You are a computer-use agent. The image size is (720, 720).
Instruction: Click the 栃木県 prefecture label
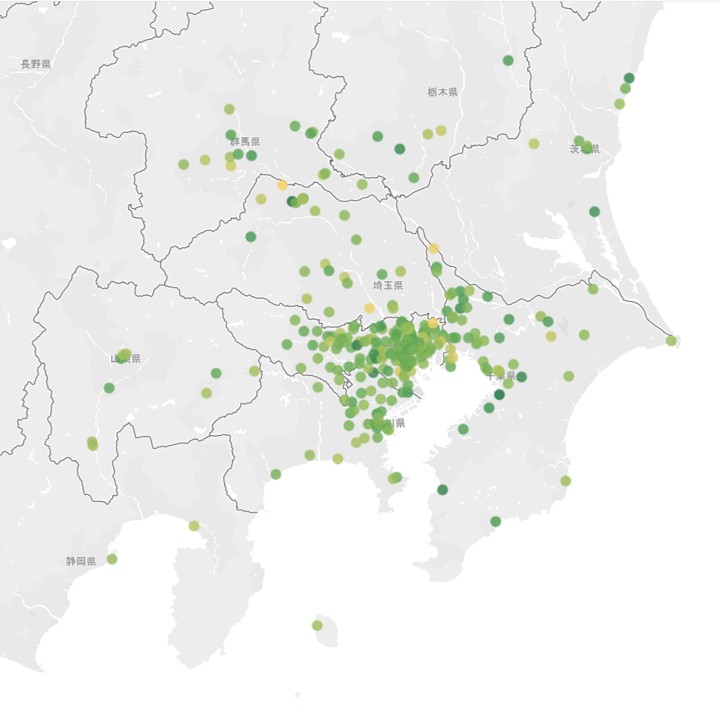(x=442, y=92)
